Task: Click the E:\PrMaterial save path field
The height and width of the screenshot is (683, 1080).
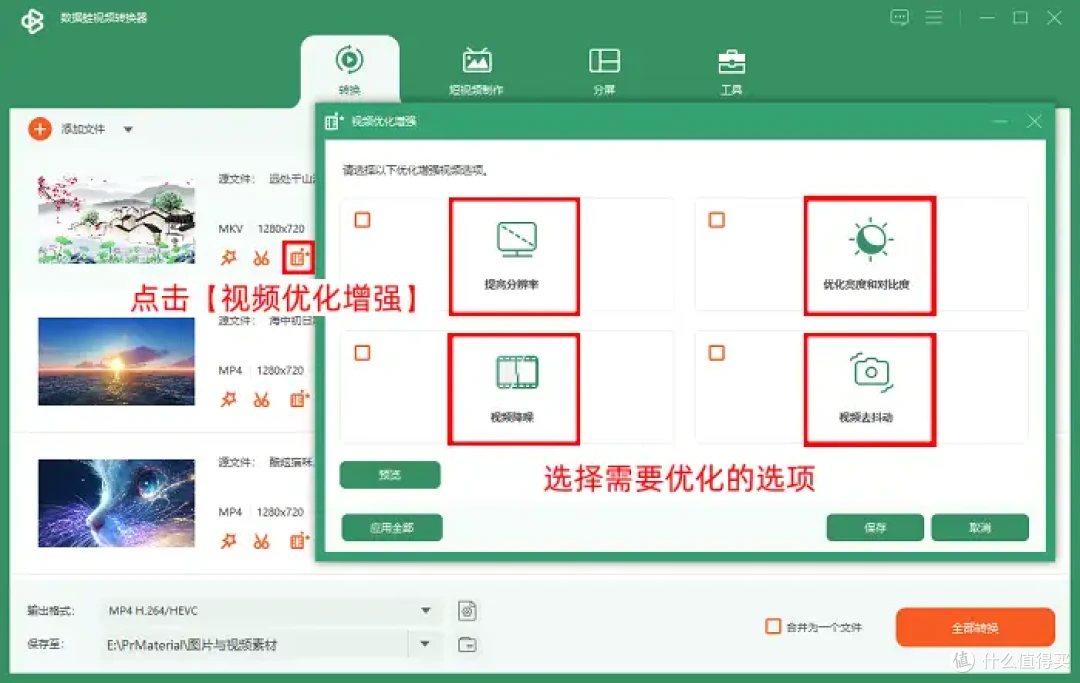Action: tap(256, 644)
